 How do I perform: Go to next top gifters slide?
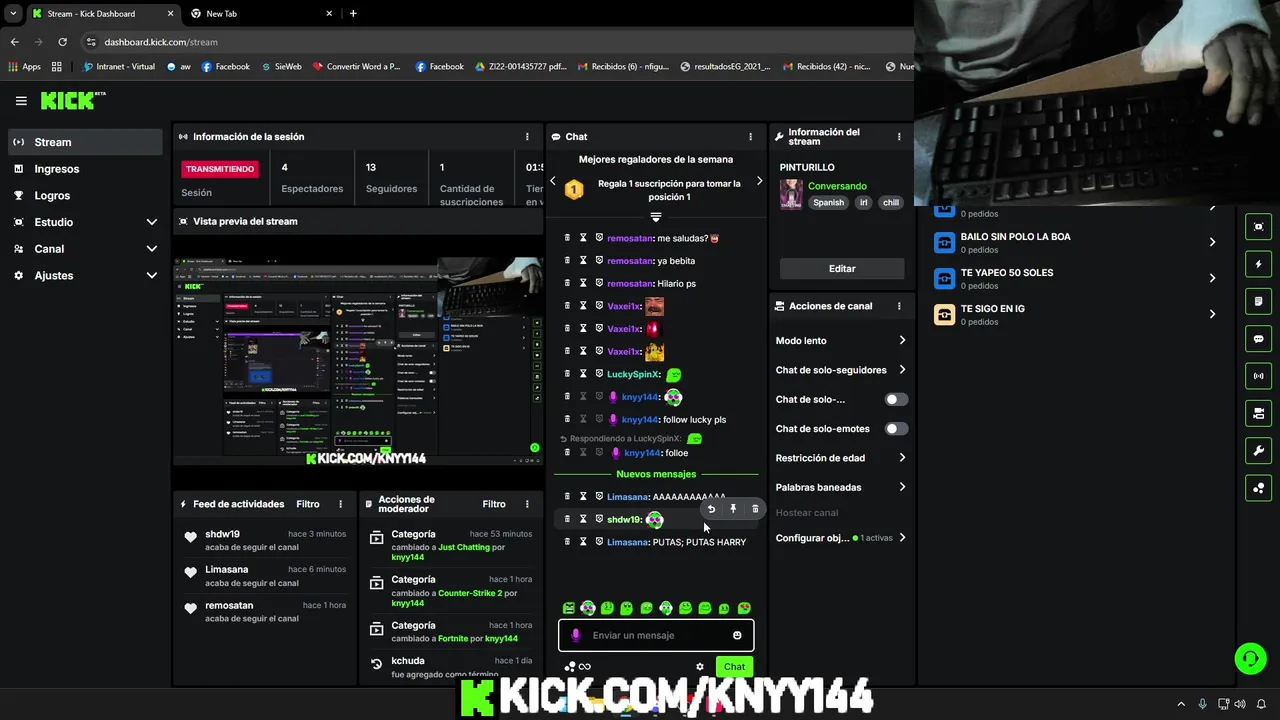click(x=759, y=181)
